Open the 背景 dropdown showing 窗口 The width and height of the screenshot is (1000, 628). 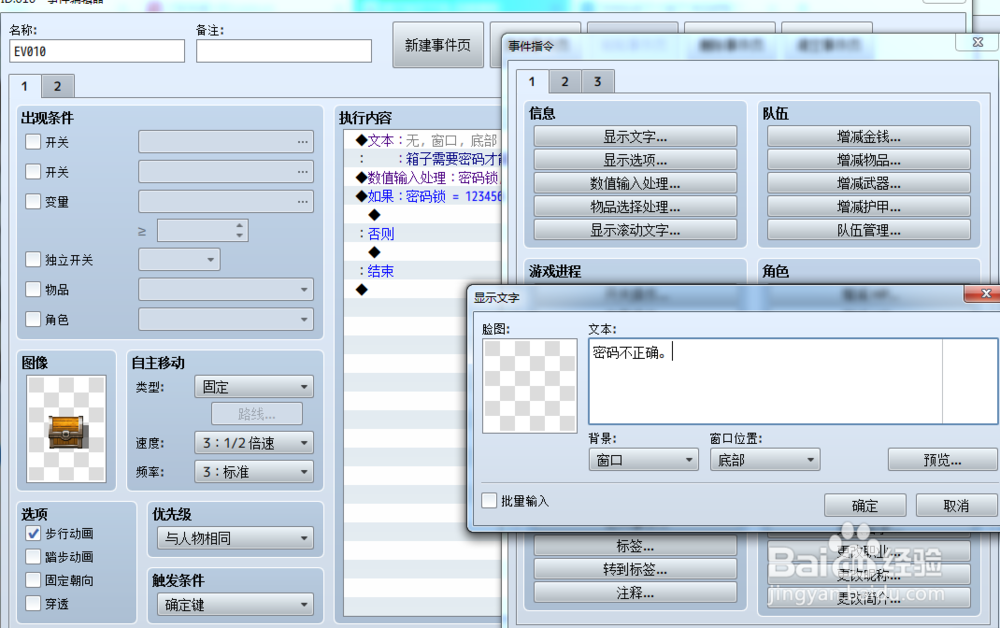[643, 460]
